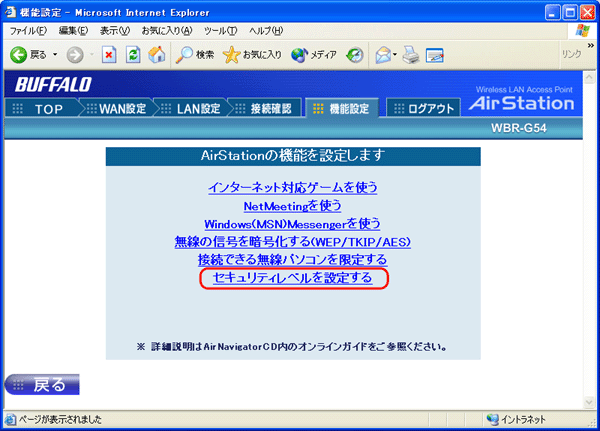Click the AirStation logo
Image resolution: width=600 pixels, height=431 pixels.
click(522, 103)
